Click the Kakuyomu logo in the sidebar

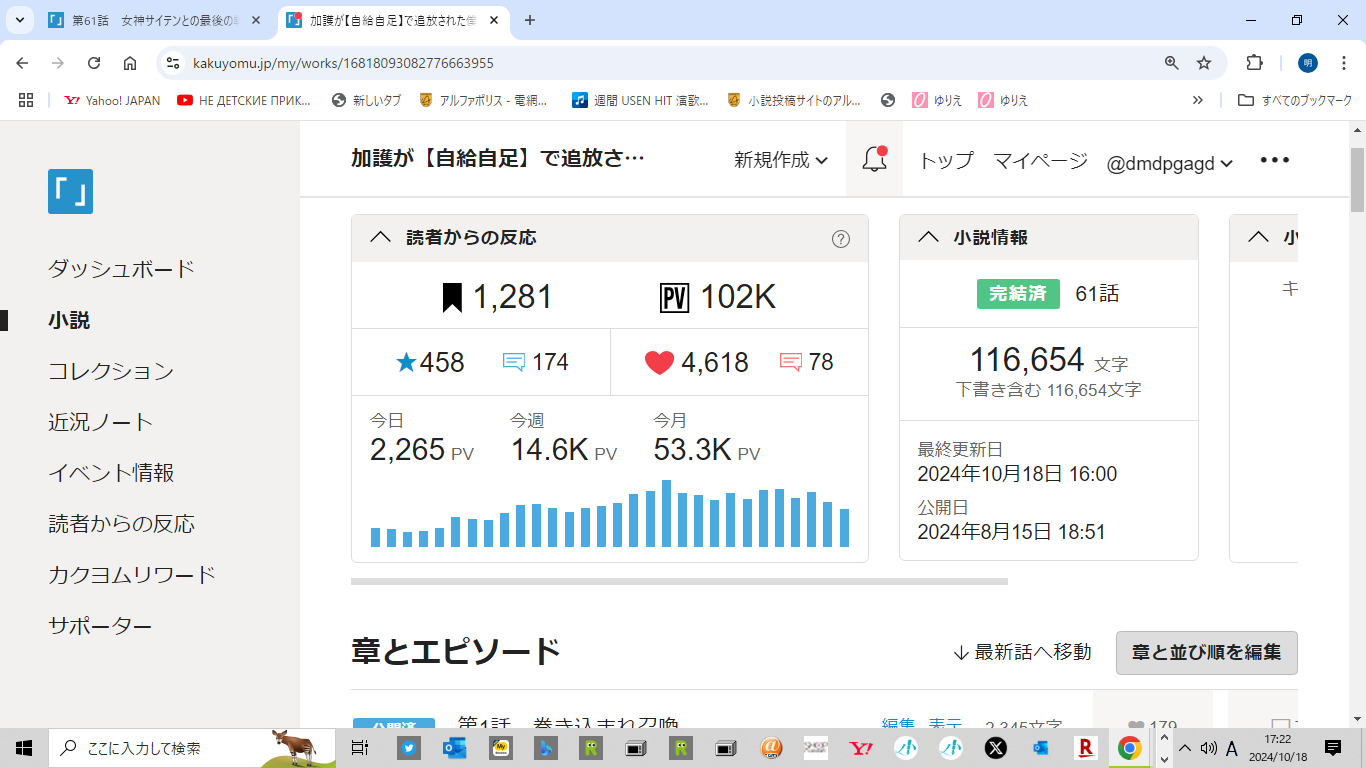pyautogui.click(x=70, y=191)
